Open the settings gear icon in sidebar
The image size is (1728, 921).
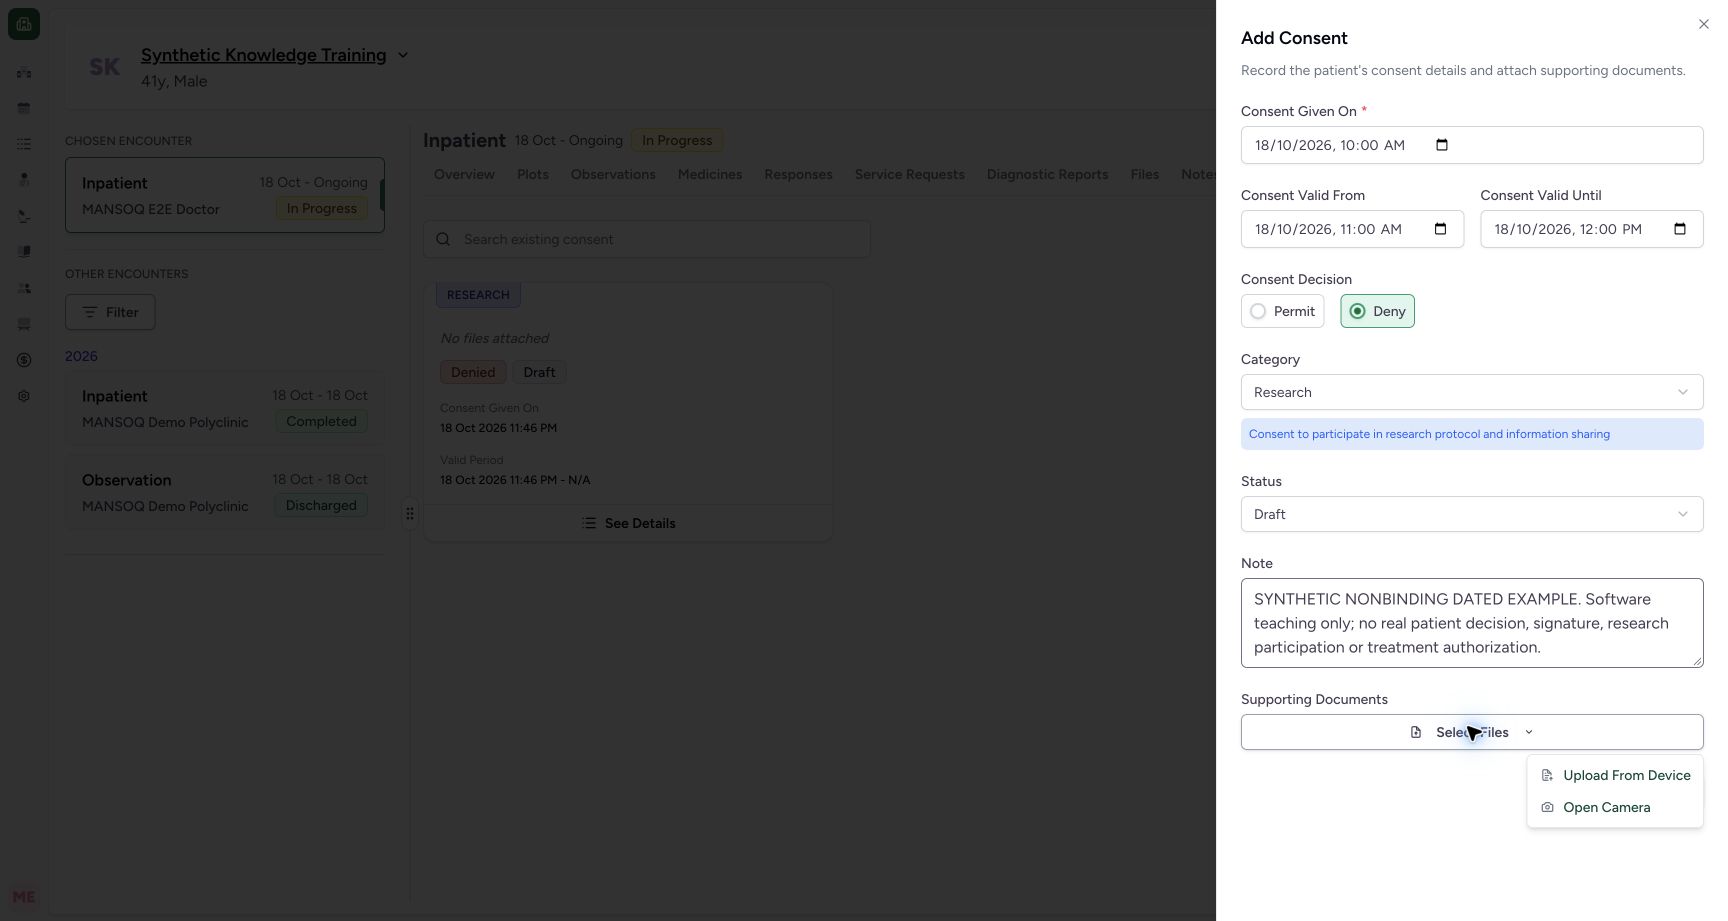tap(24, 396)
